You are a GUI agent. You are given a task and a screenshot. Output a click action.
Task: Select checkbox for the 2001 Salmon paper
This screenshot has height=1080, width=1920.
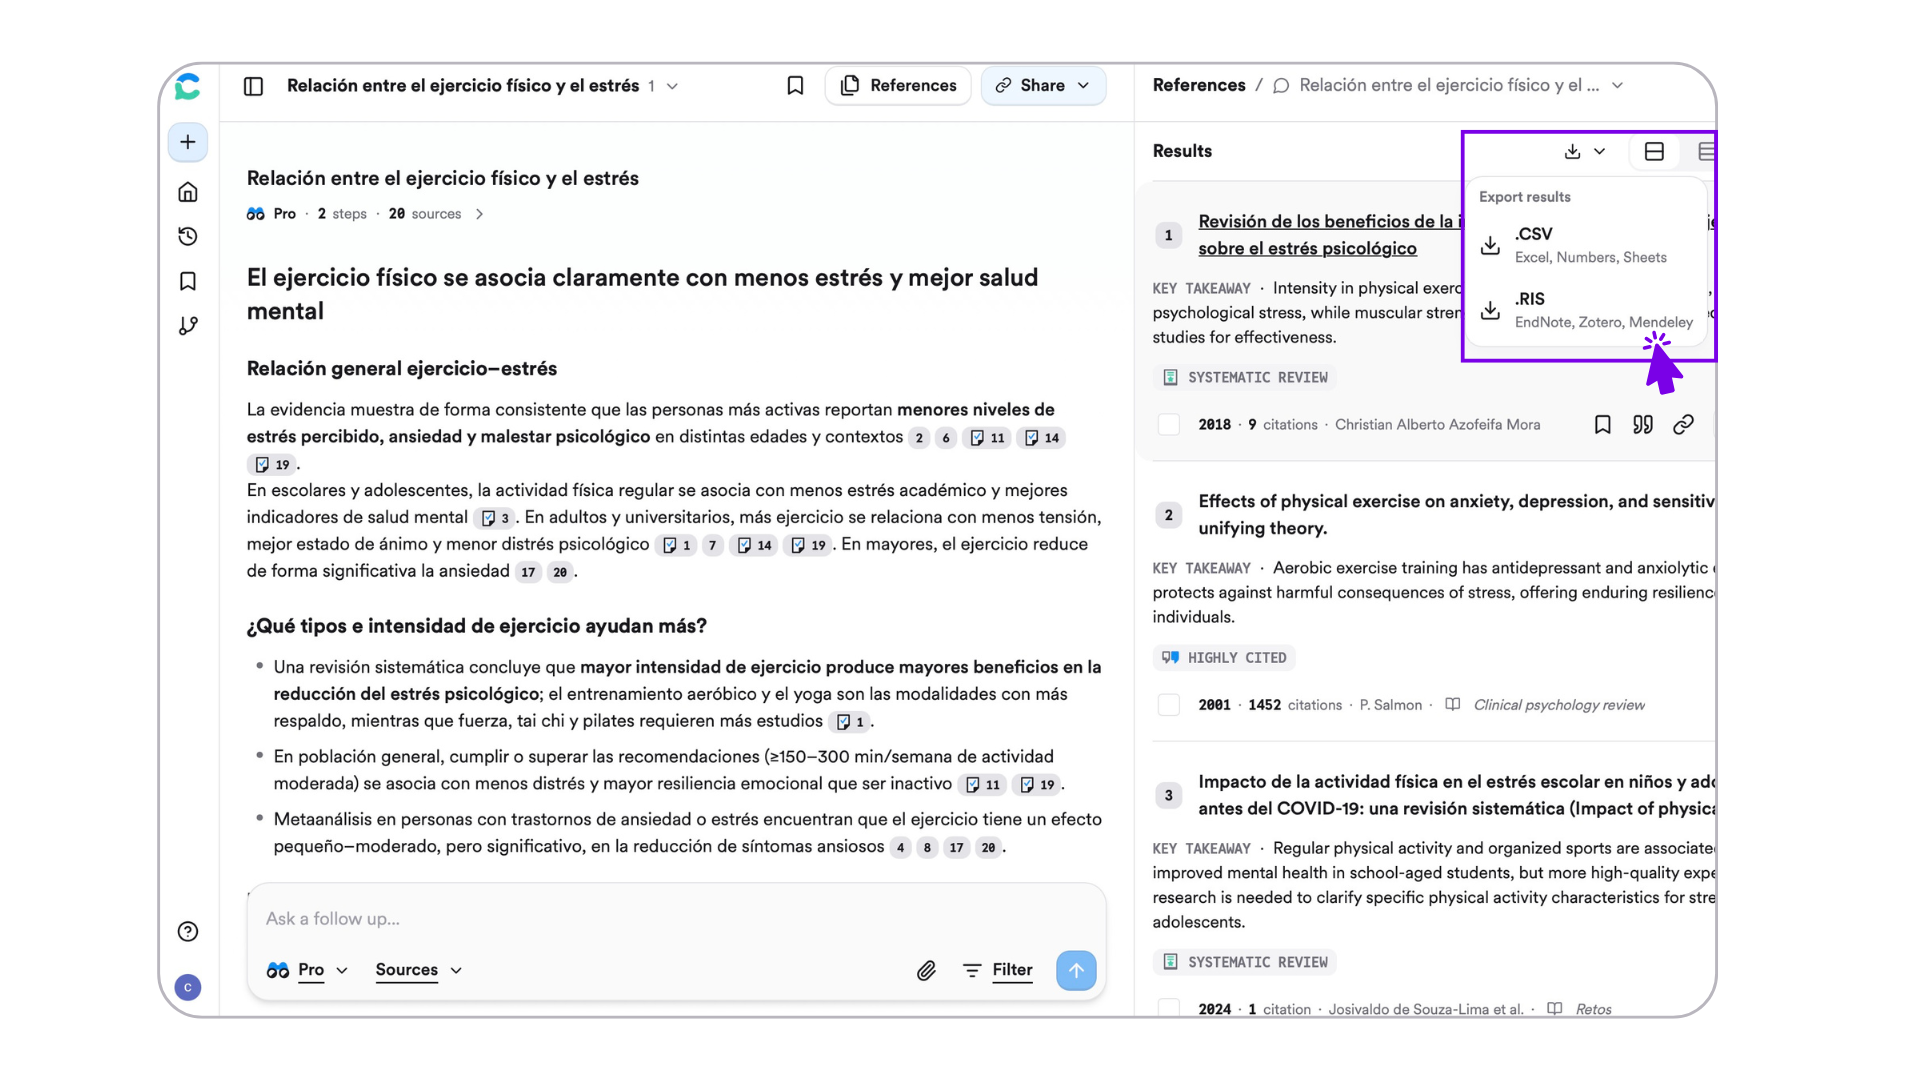[1168, 705]
